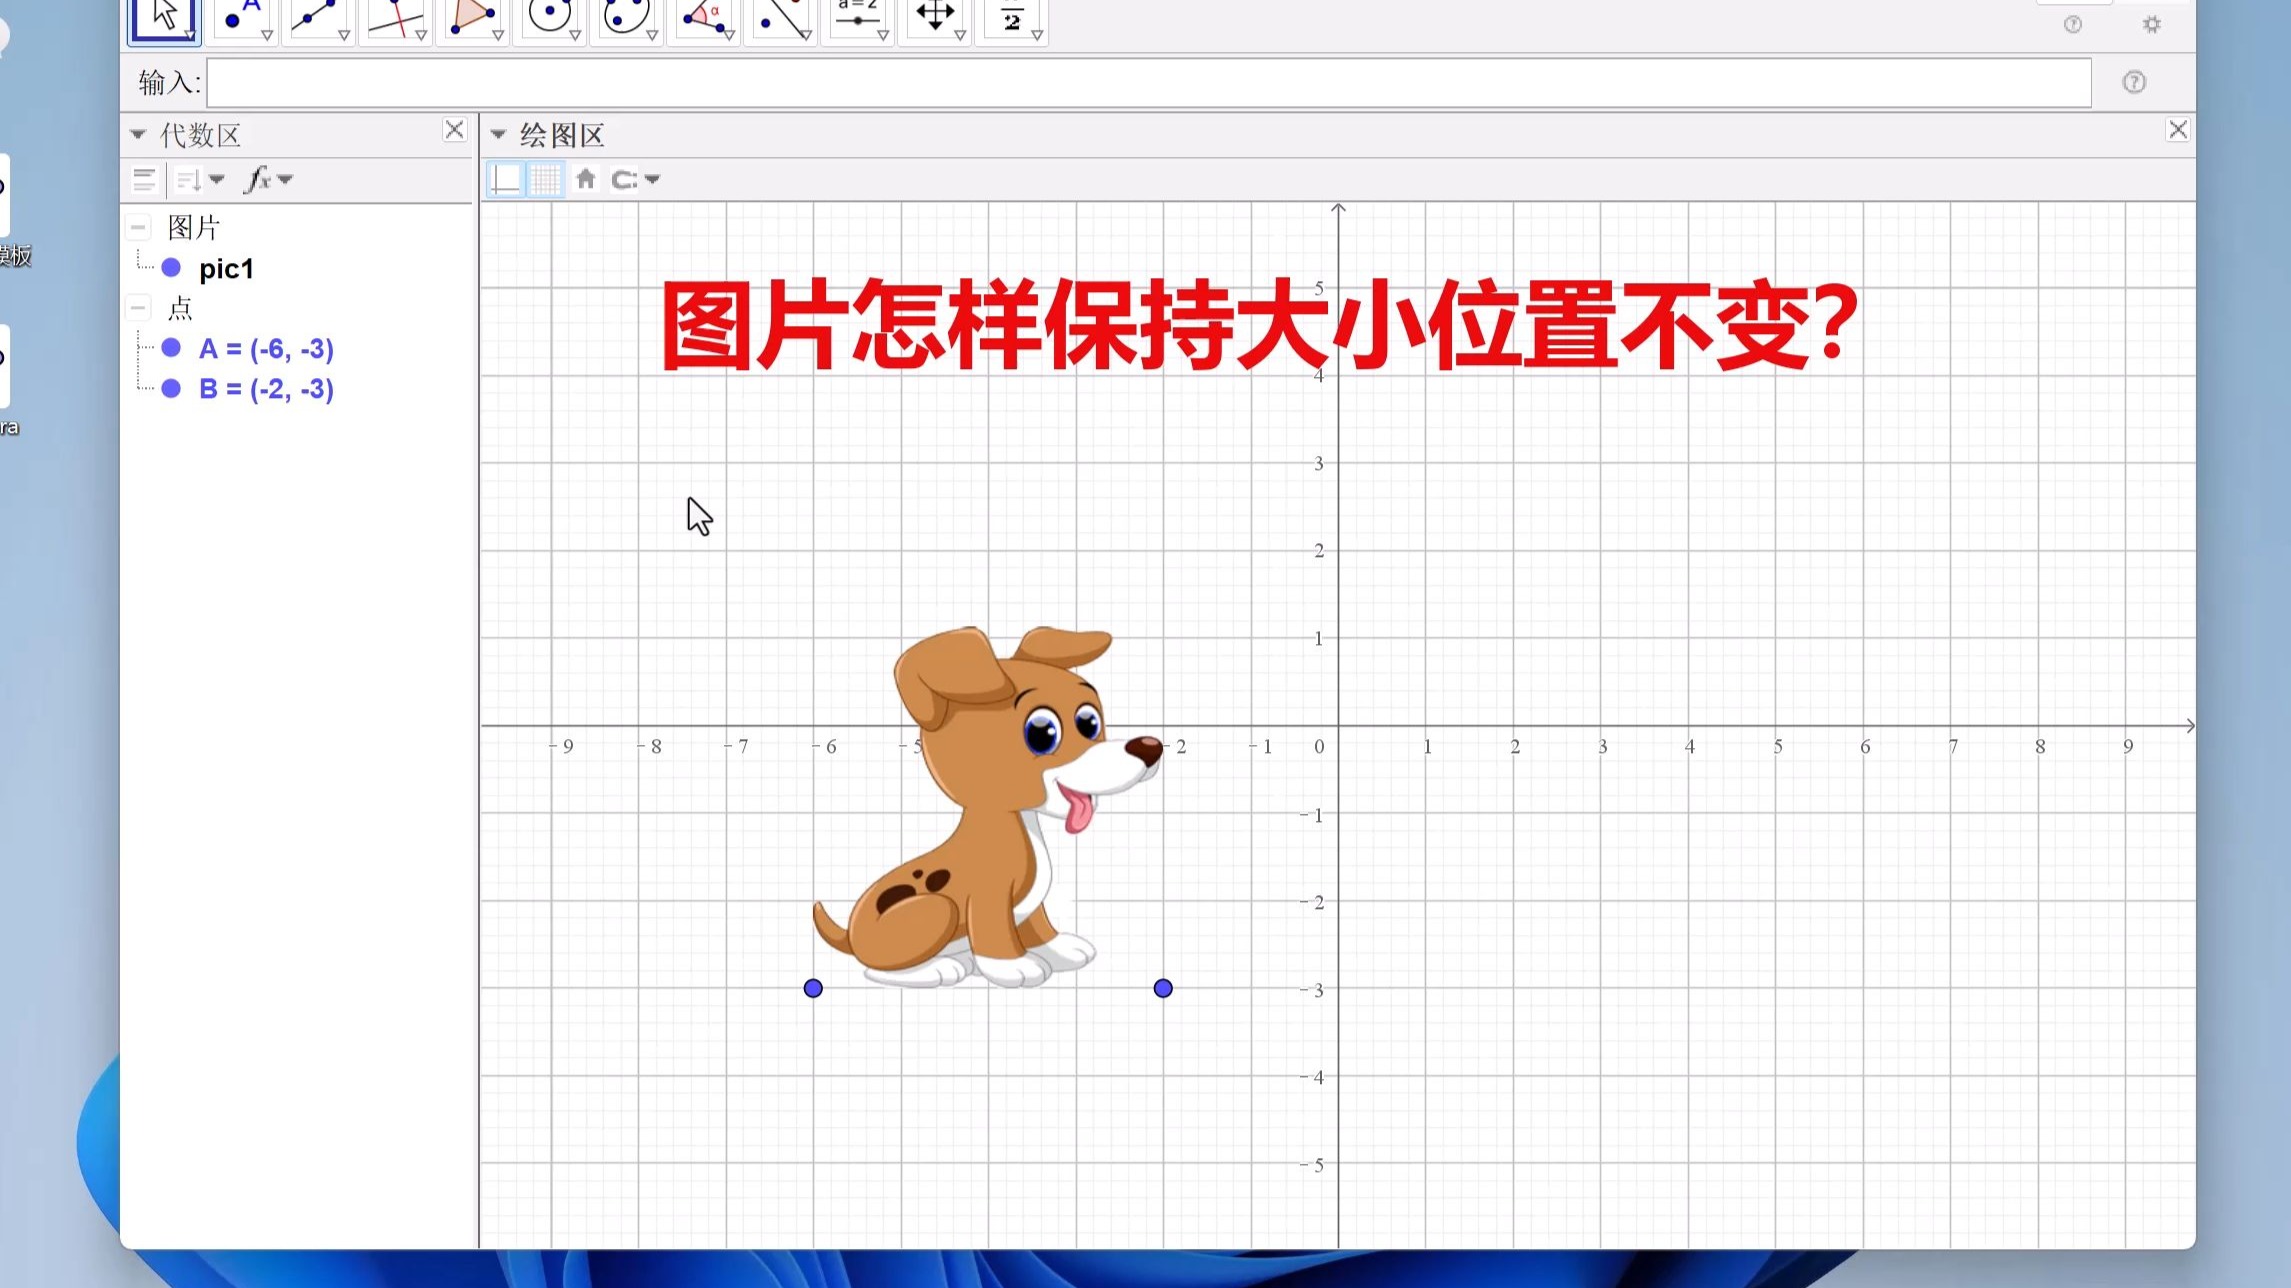Select the Angle measurement tool
This screenshot has width=2291, height=1288.
click(705, 15)
